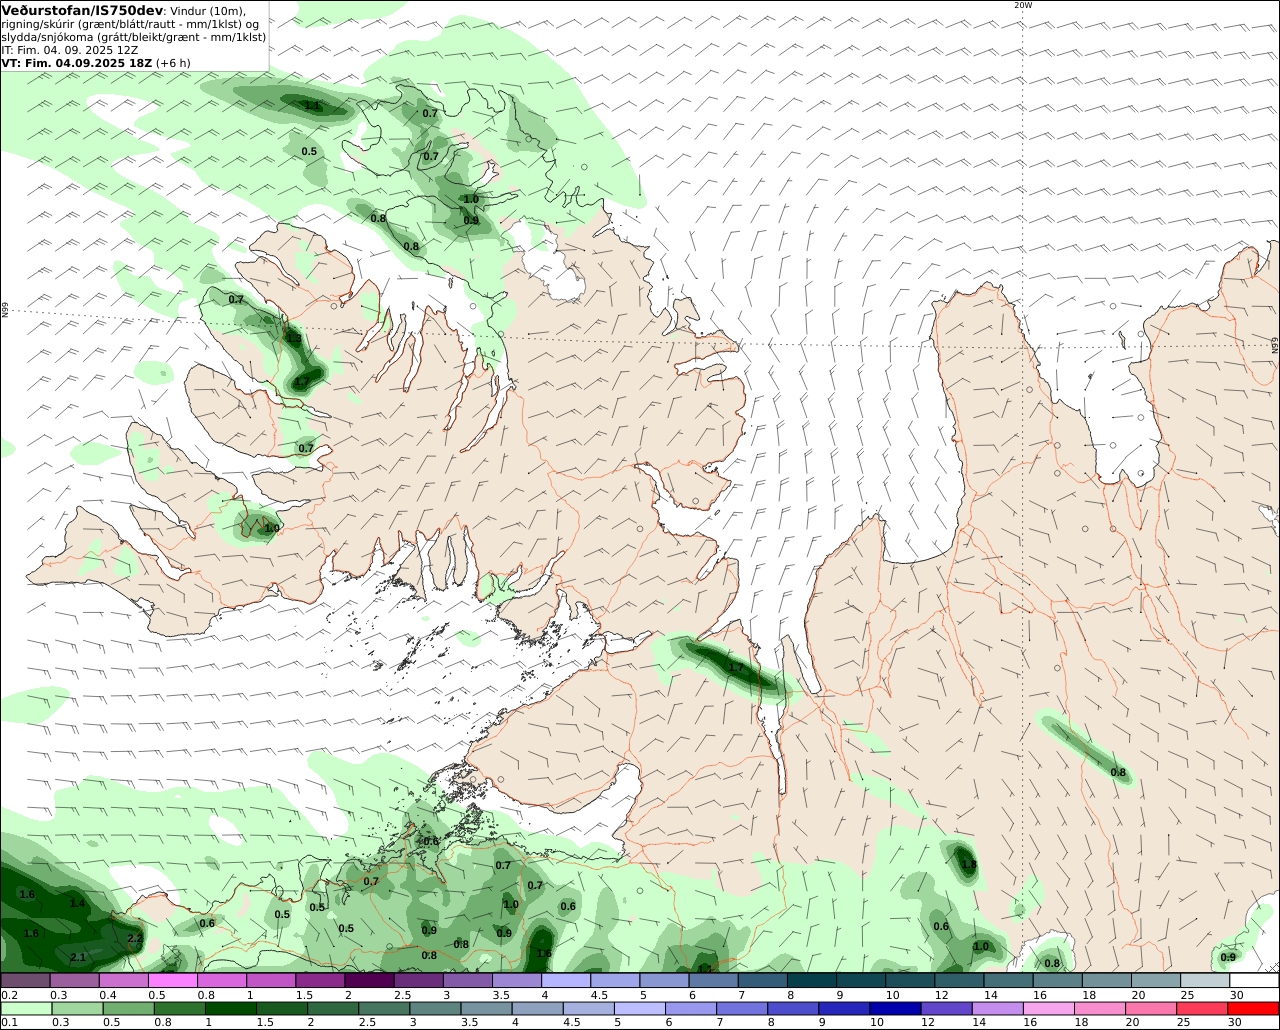Viewport: 1280px width, 1030px height.
Task: Select the bright pink upper legend swatch at 0.5
Action: pyautogui.click(x=172, y=980)
